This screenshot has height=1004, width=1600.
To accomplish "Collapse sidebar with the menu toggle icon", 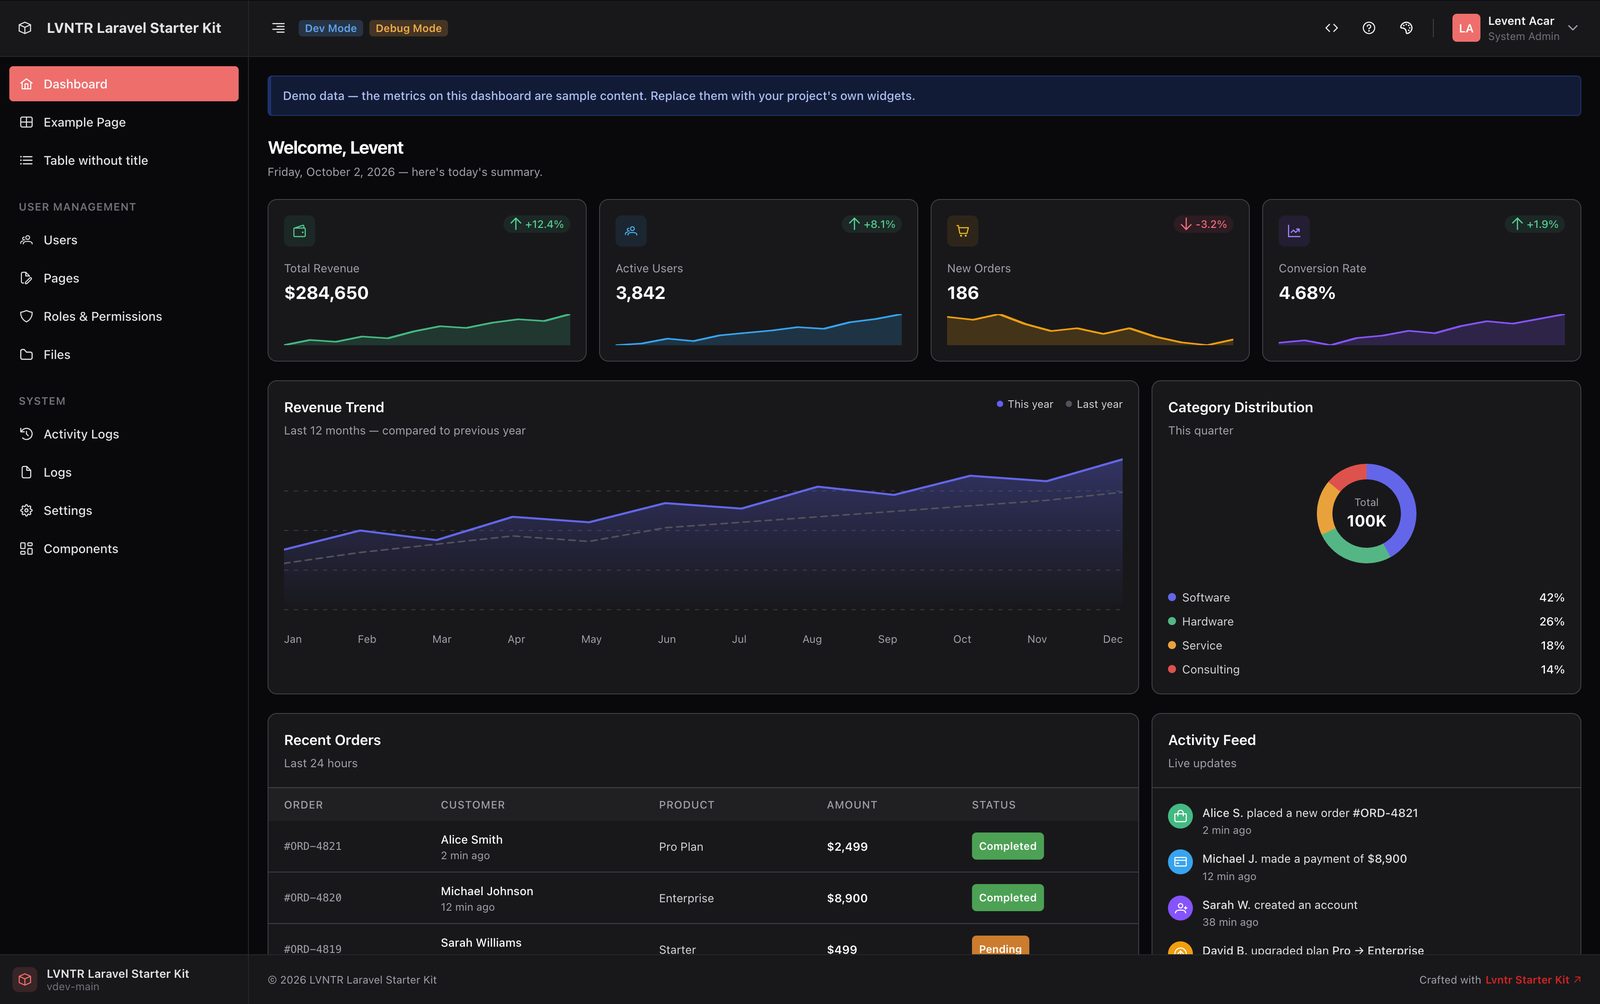I will (278, 28).
